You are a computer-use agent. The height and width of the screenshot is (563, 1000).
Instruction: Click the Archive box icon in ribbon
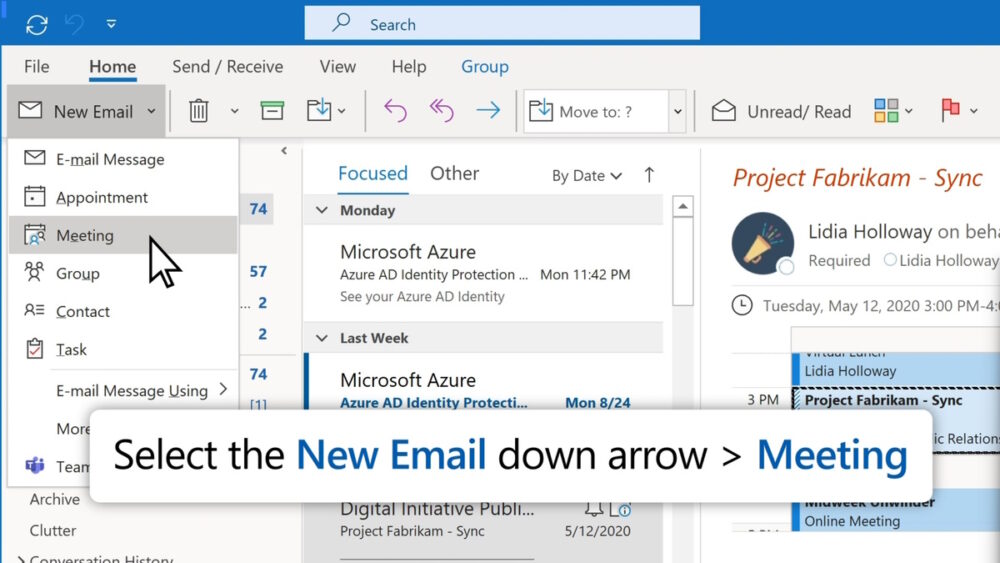(272, 110)
